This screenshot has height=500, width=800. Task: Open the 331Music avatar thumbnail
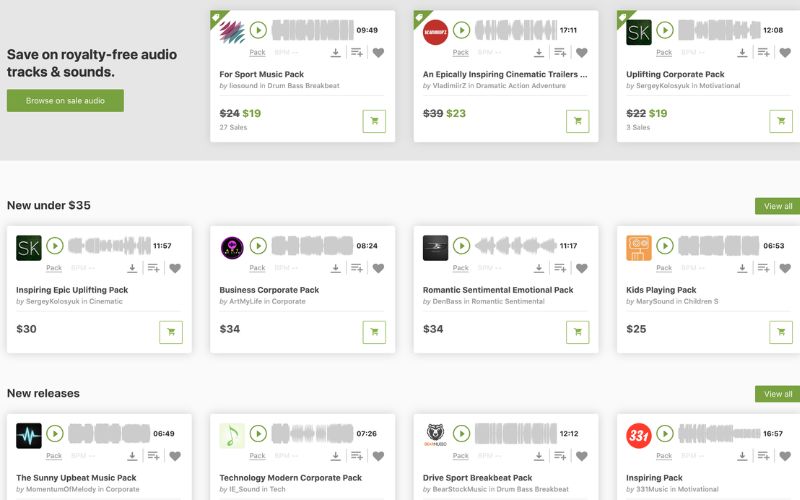tap(639, 436)
